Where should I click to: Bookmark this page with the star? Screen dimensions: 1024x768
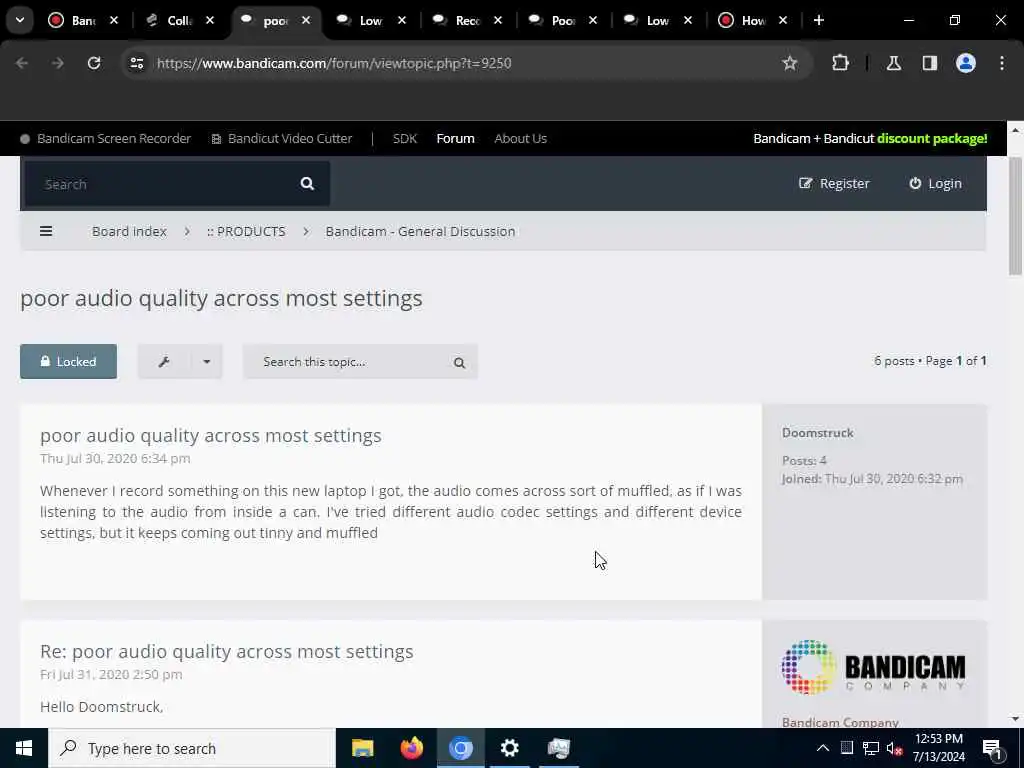pyautogui.click(x=790, y=63)
